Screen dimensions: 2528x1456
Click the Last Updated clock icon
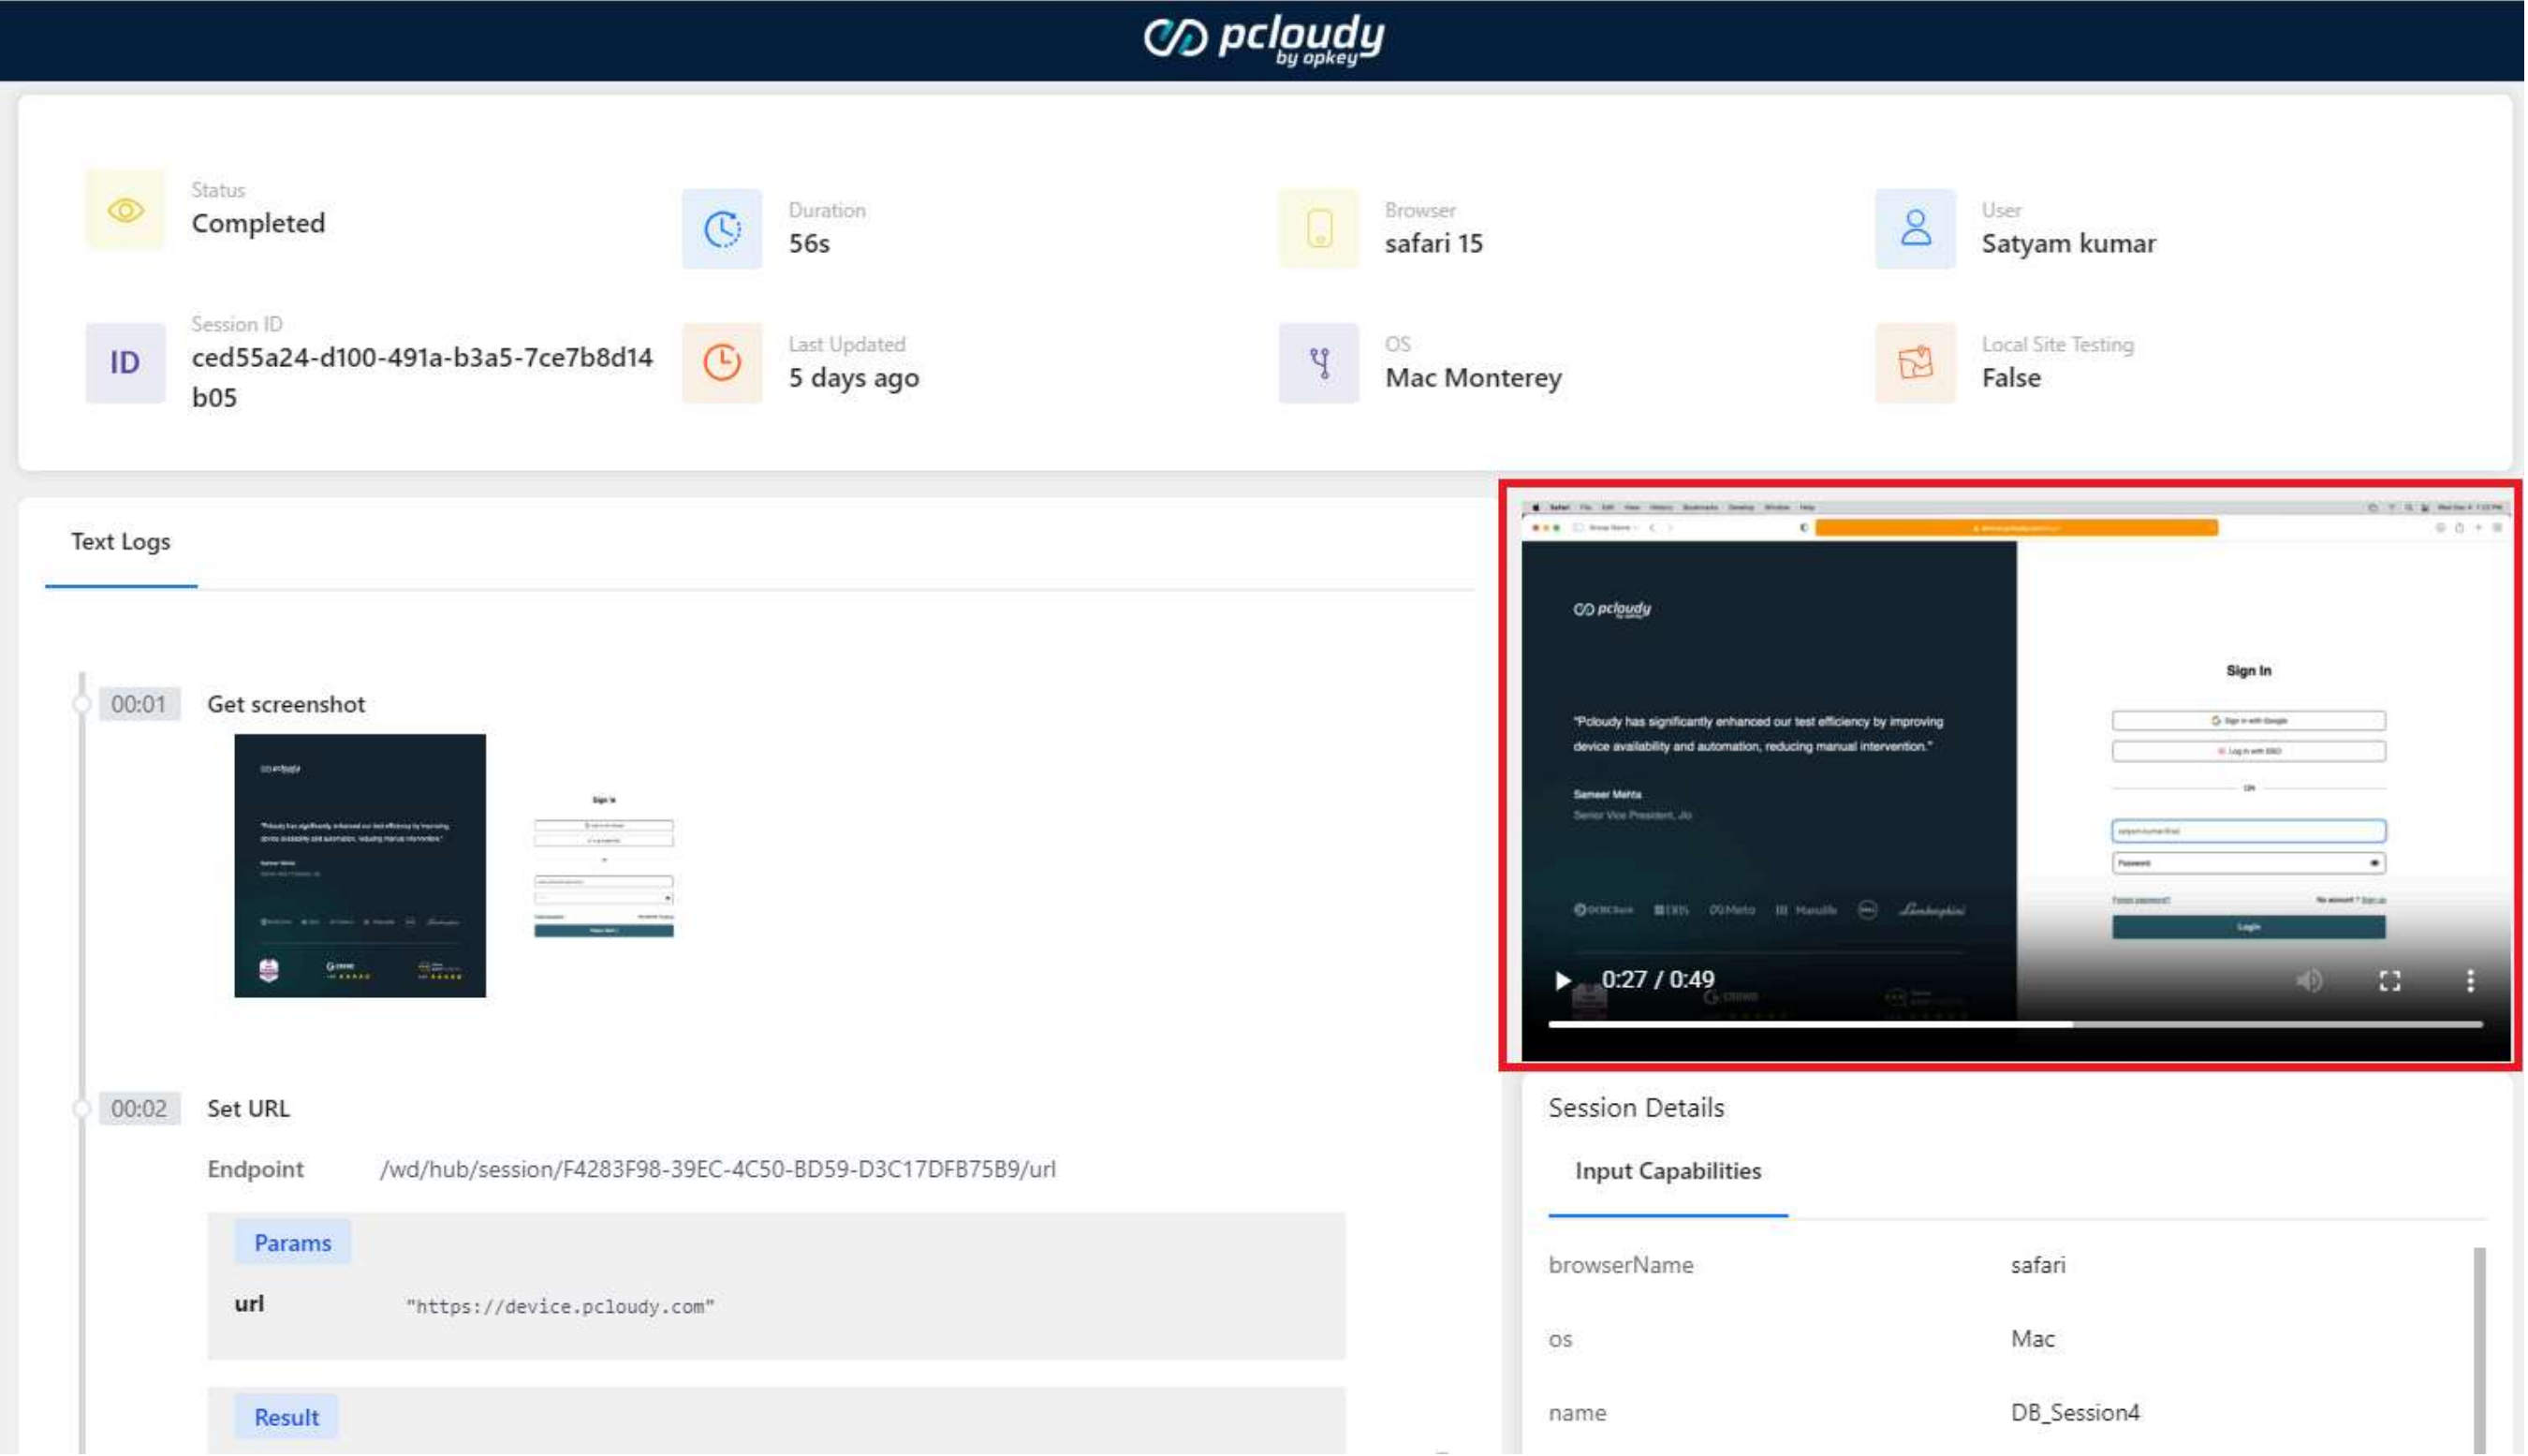[721, 363]
